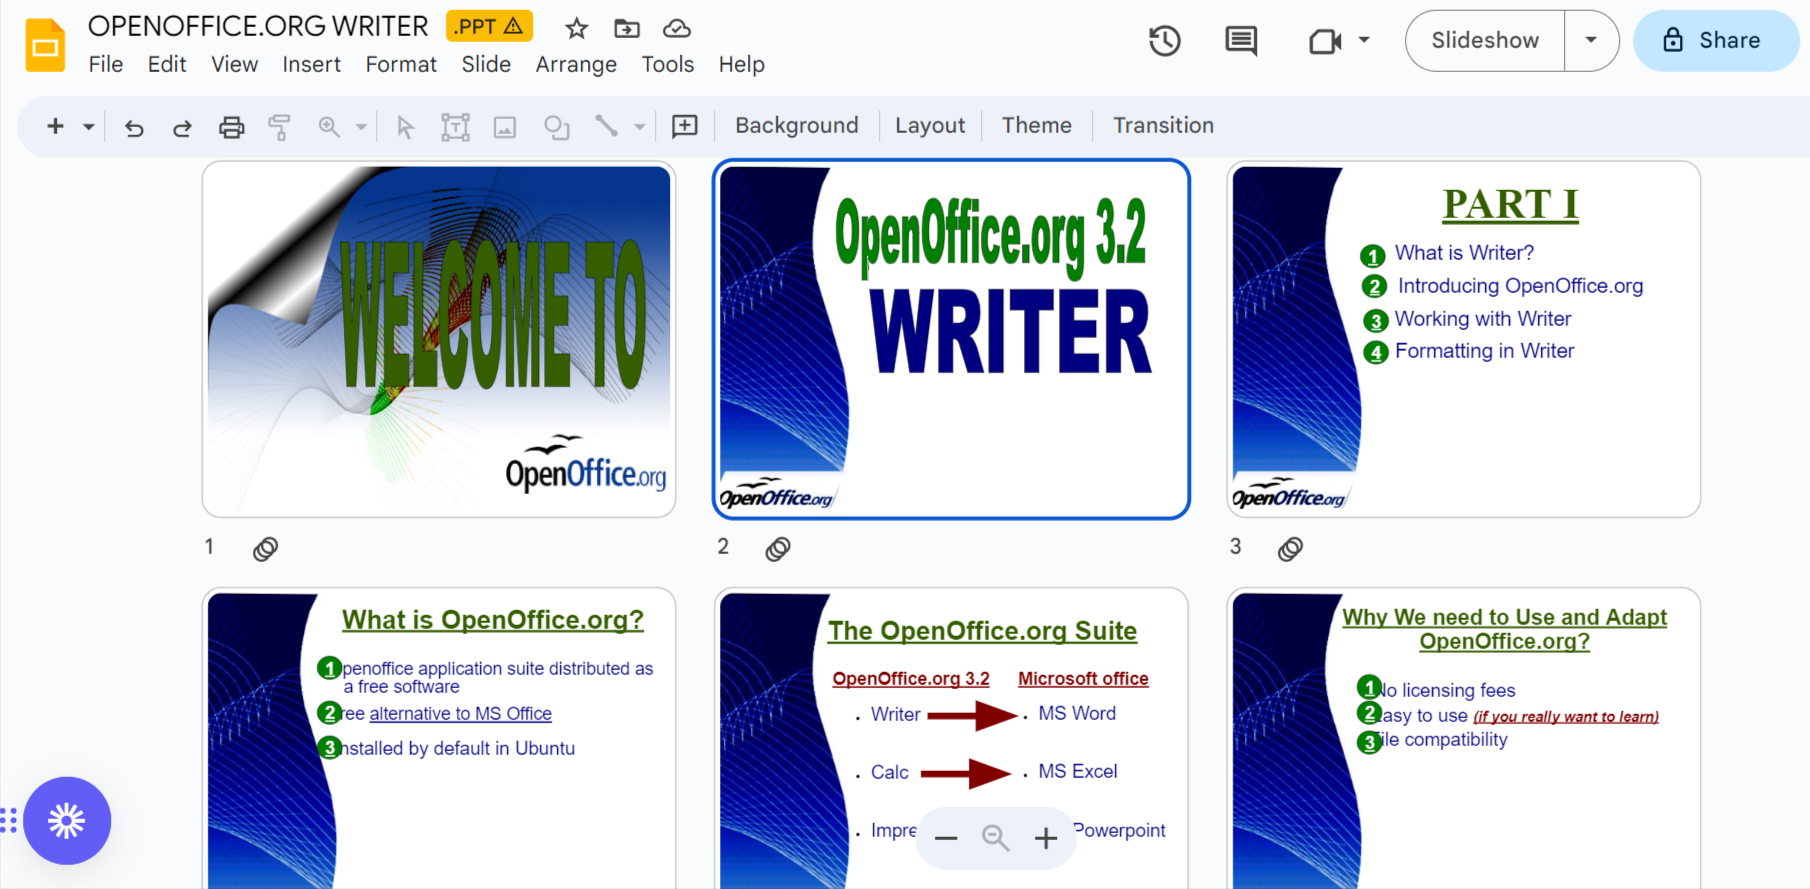Viewport: 1810px width, 889px height.
Task: Check the cloud save status icon
Action: 677,28
